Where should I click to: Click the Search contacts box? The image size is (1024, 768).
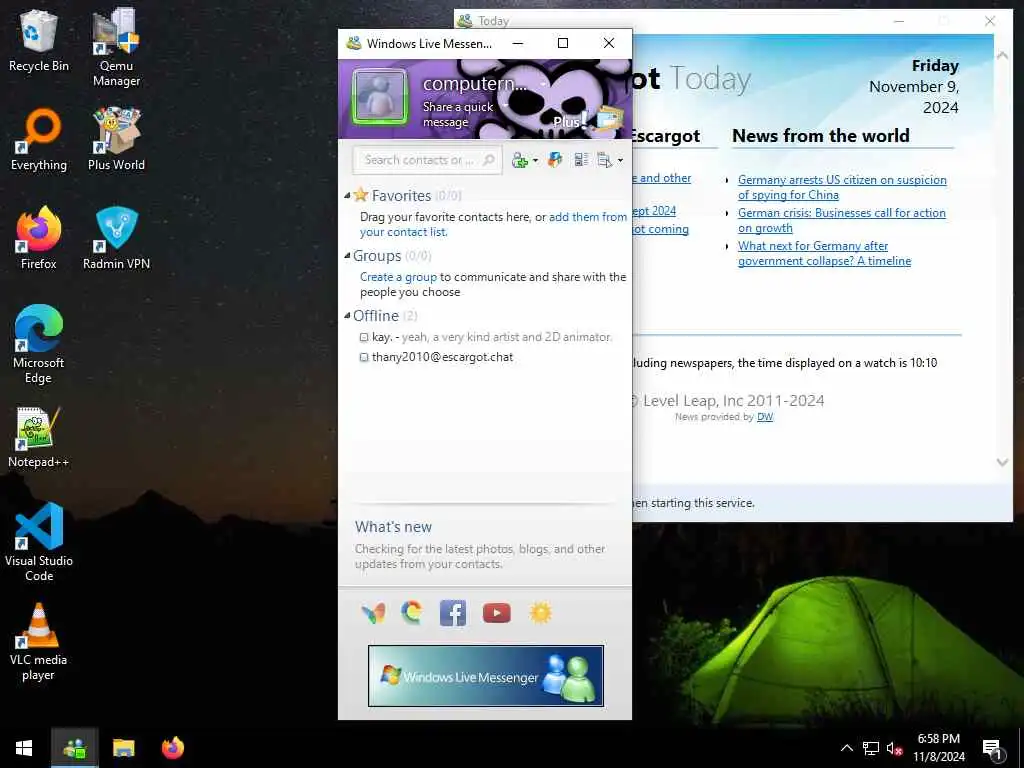(427, 160)
